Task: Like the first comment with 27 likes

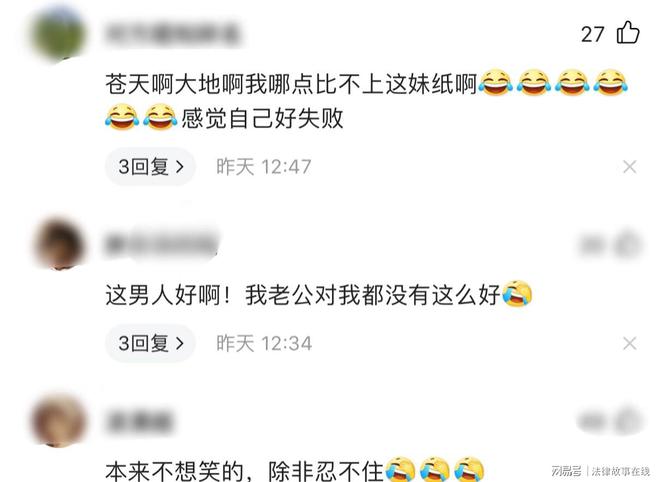Action: (628, 33)
